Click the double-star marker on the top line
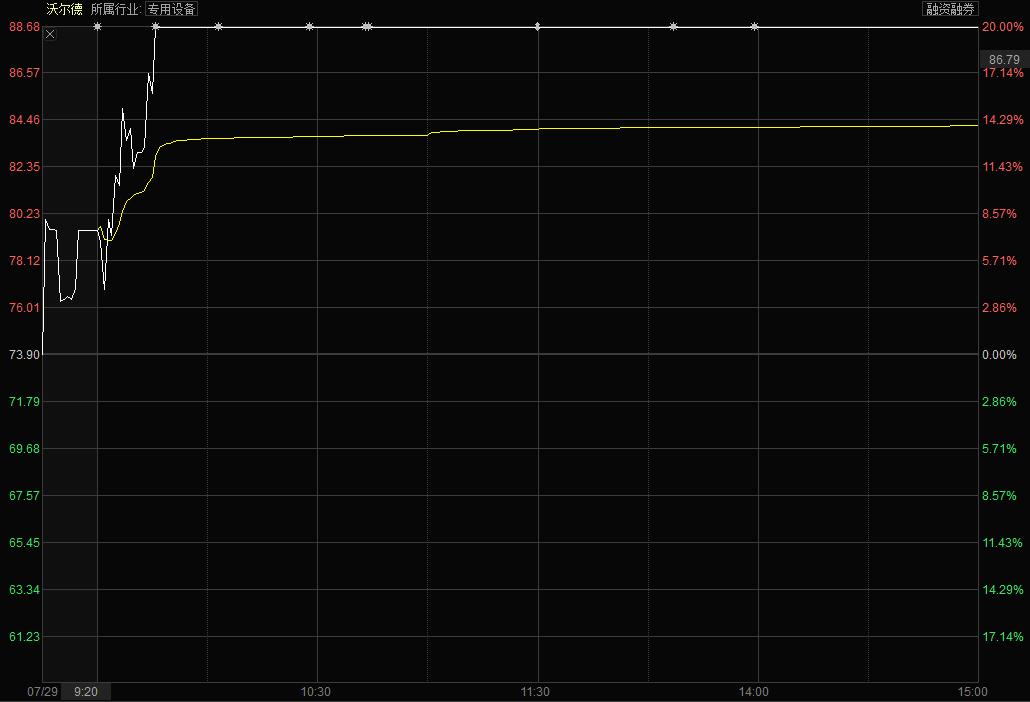The width and height of the screenshot is (1030, 702). coord(367,26)
